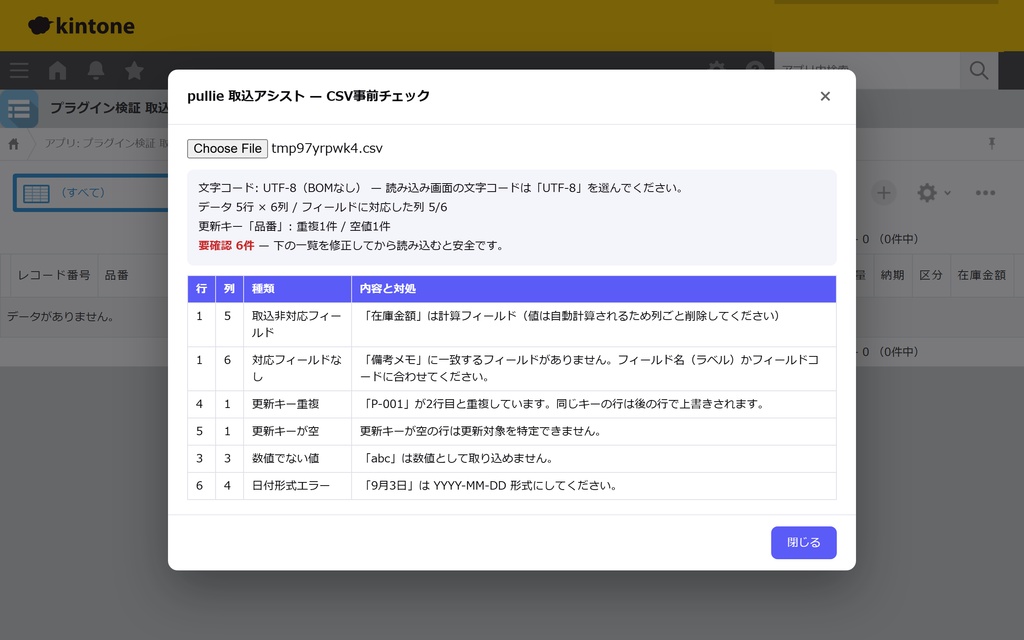
Task: Click the 「P-001」 duplicate key message
Action: pyautogui.click(x=563, y=404)
